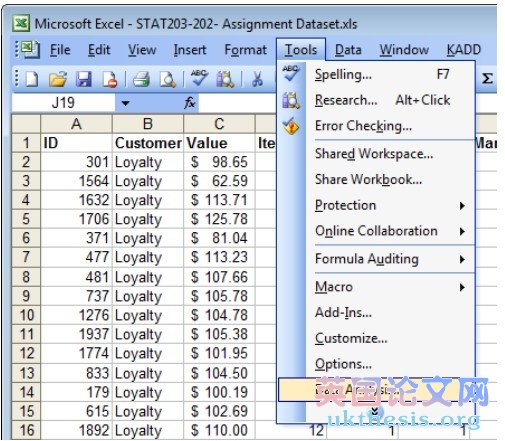Click the Customer header cell

tap(148, 143)
